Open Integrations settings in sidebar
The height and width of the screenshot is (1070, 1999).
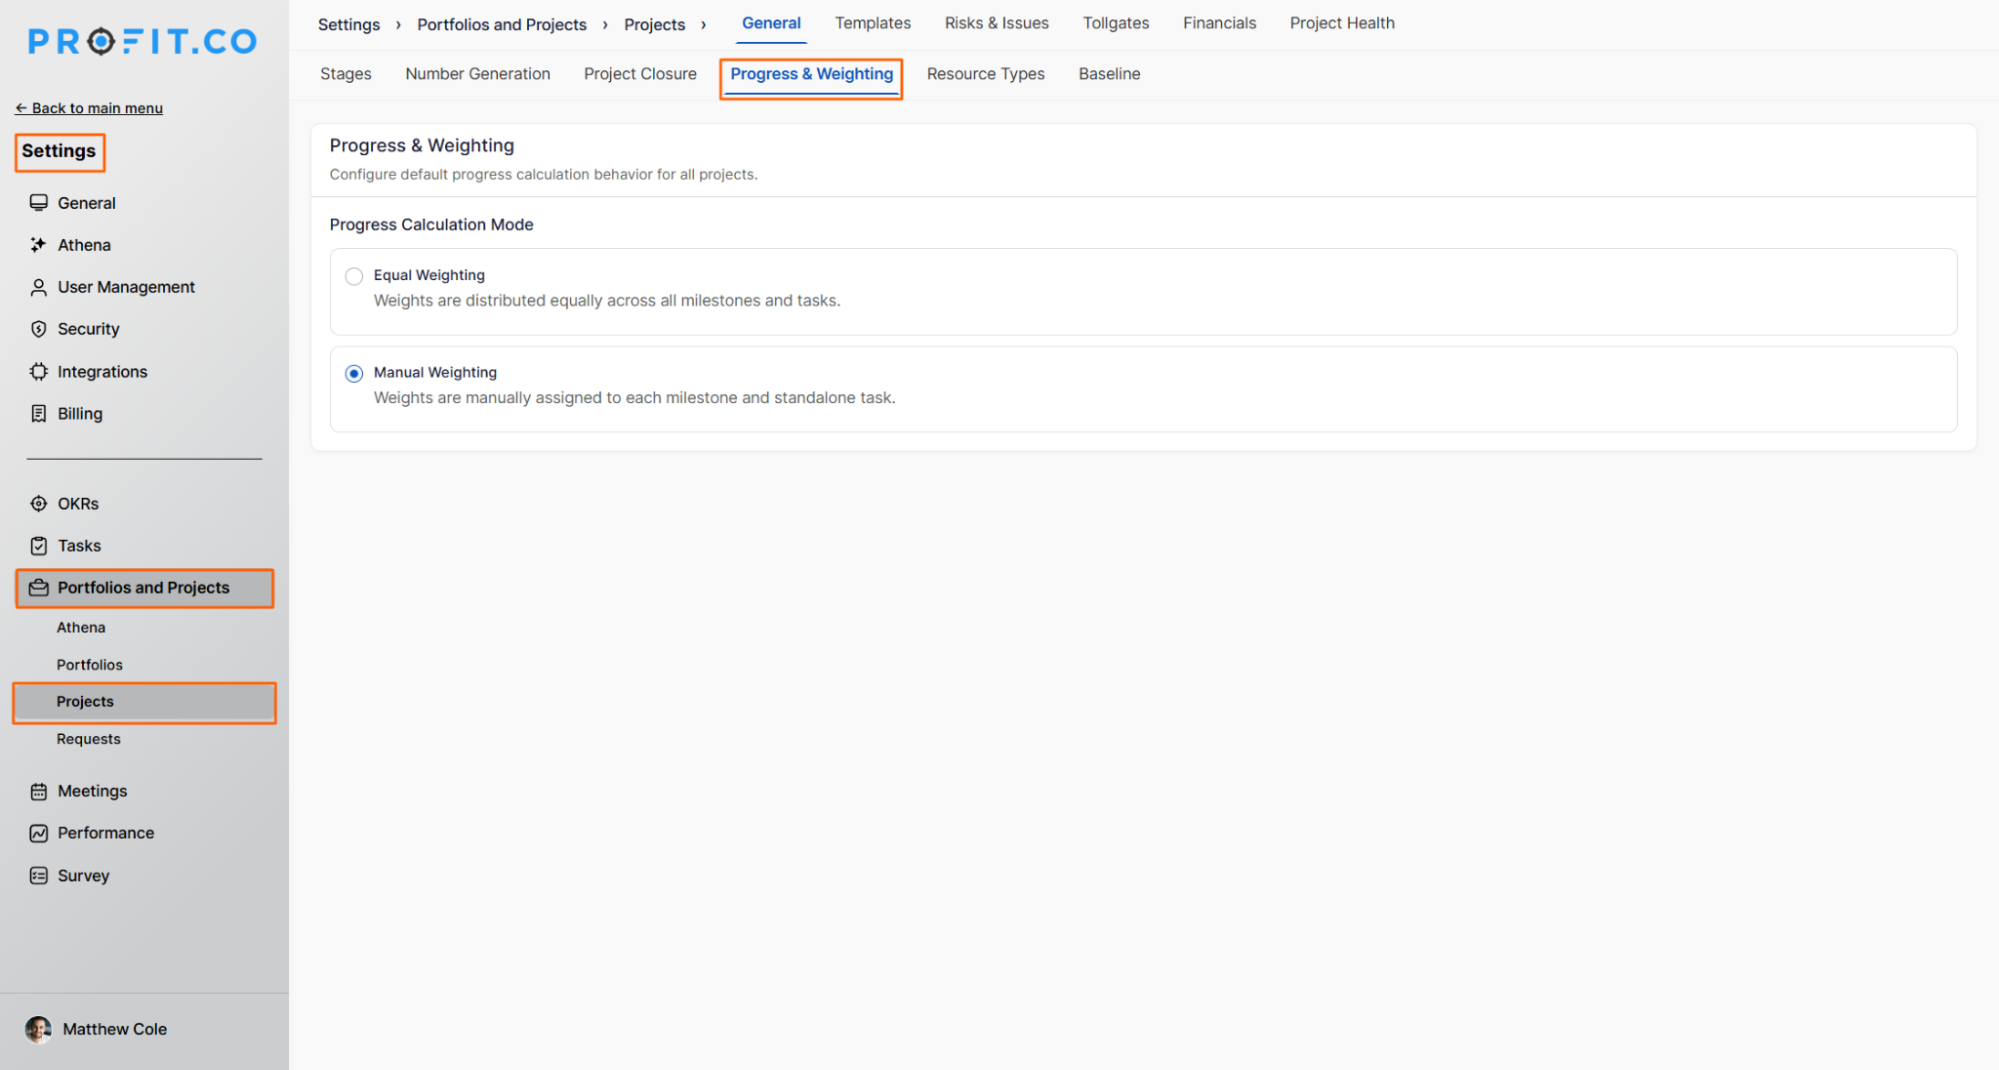click(102, 372)
